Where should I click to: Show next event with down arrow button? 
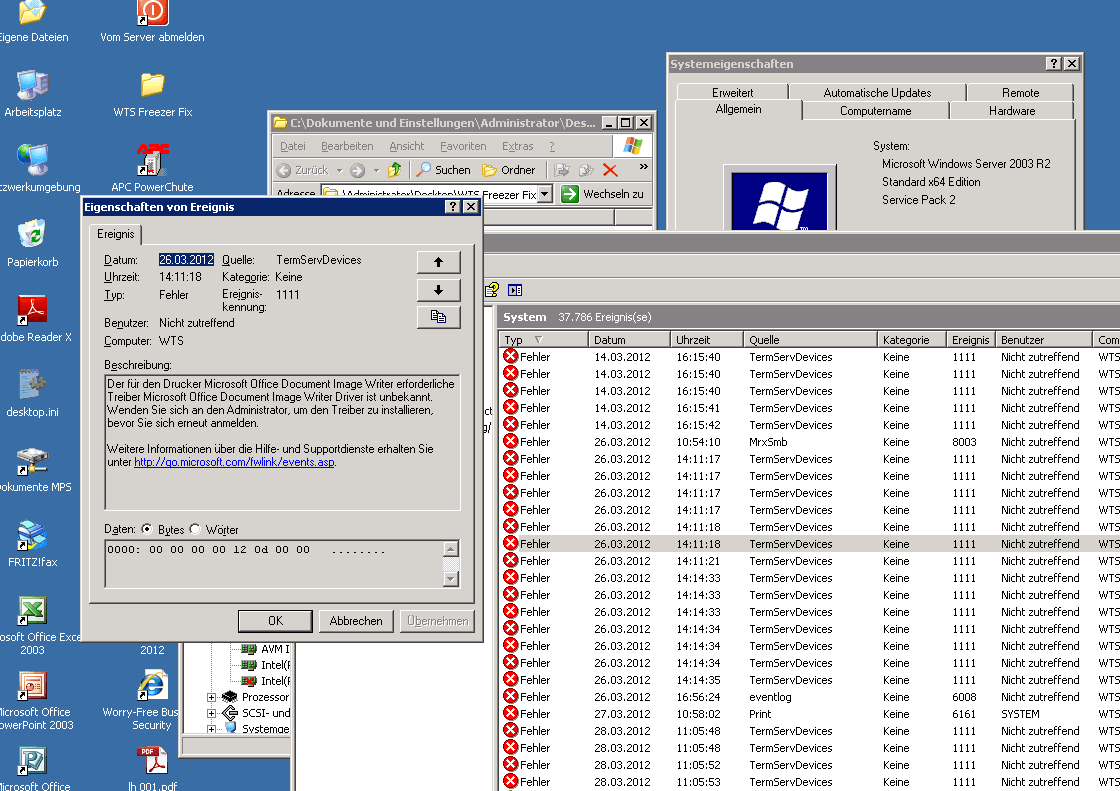tap(439, 290)
